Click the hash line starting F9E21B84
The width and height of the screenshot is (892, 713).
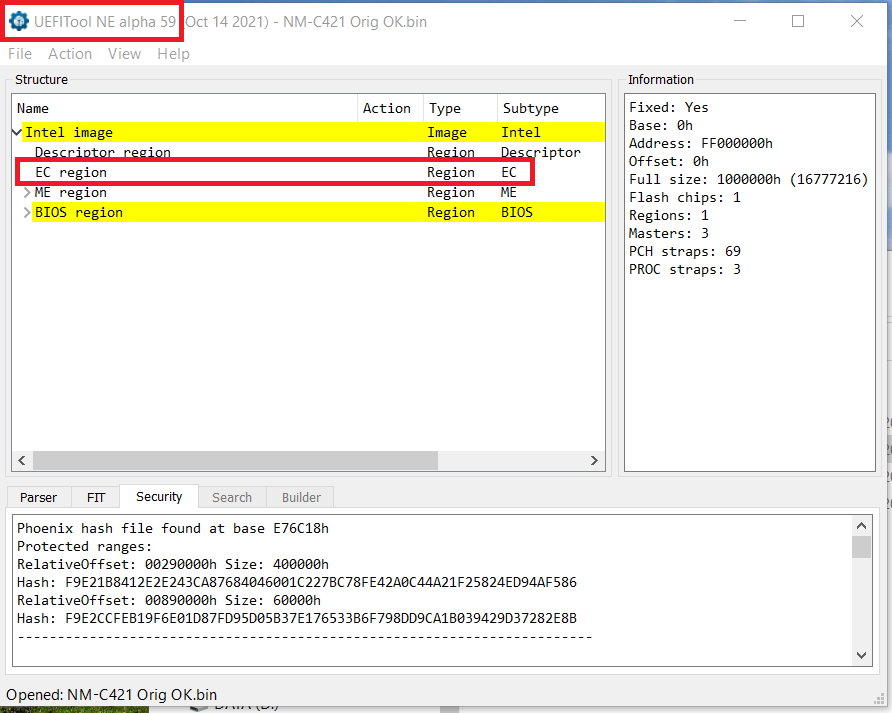[297, 583]
